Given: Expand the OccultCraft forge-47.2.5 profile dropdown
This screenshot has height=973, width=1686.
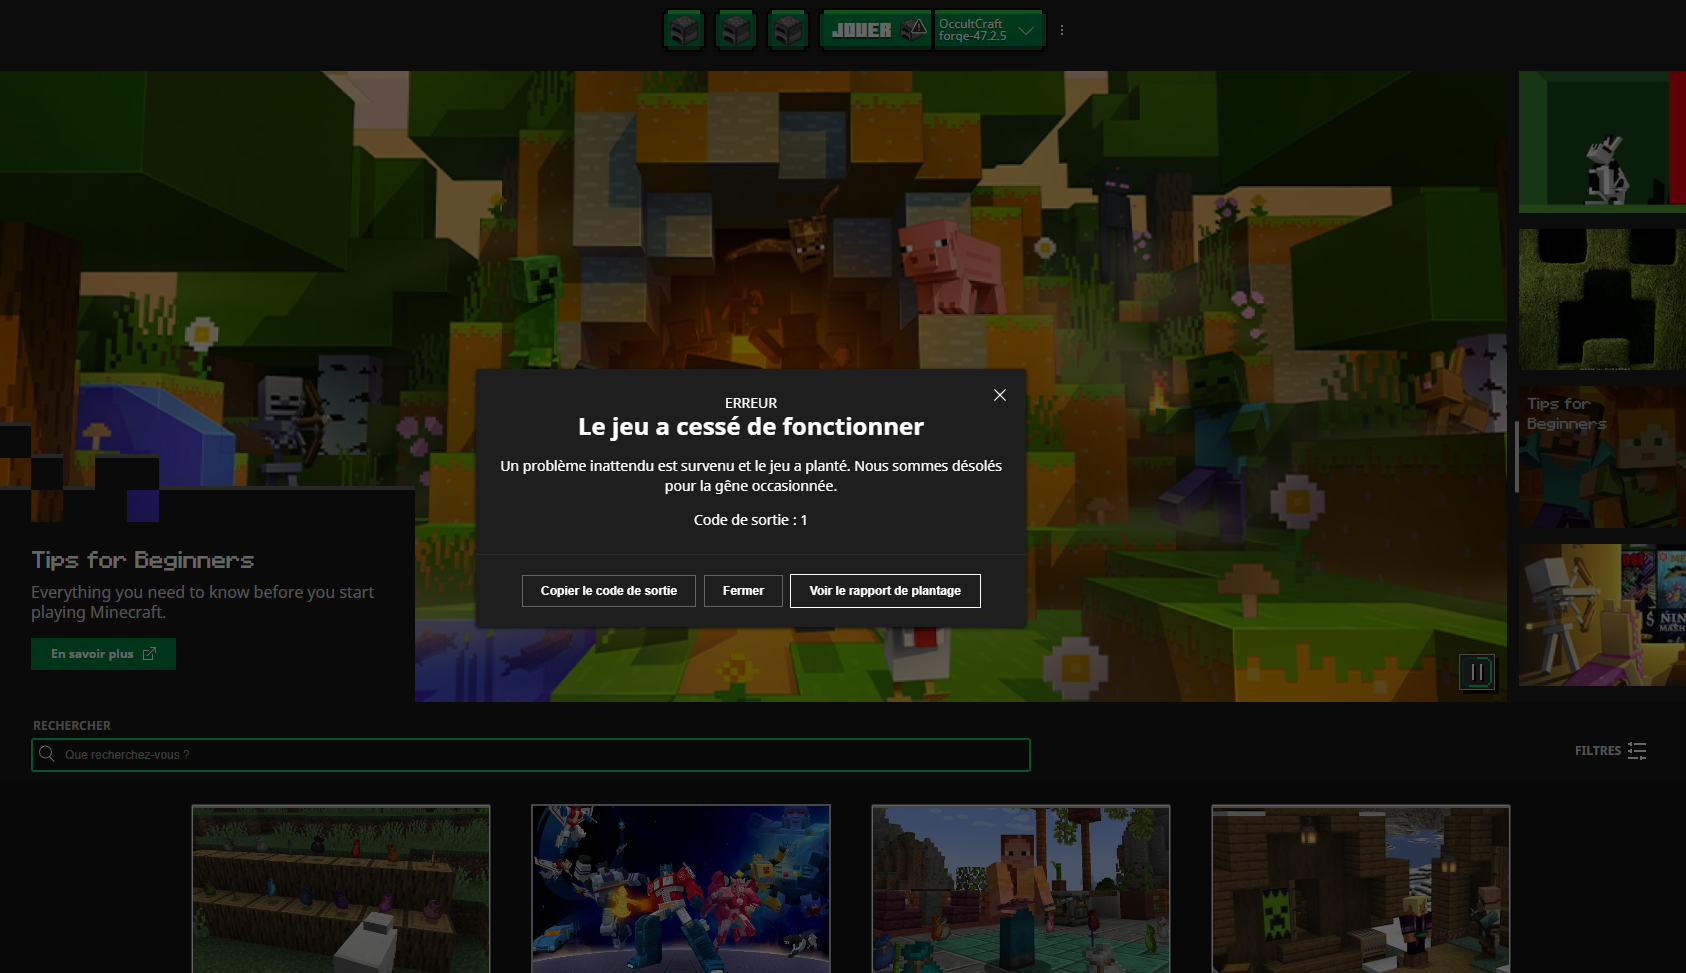Looking at the screenshot, I should click(x=990, y=30).
